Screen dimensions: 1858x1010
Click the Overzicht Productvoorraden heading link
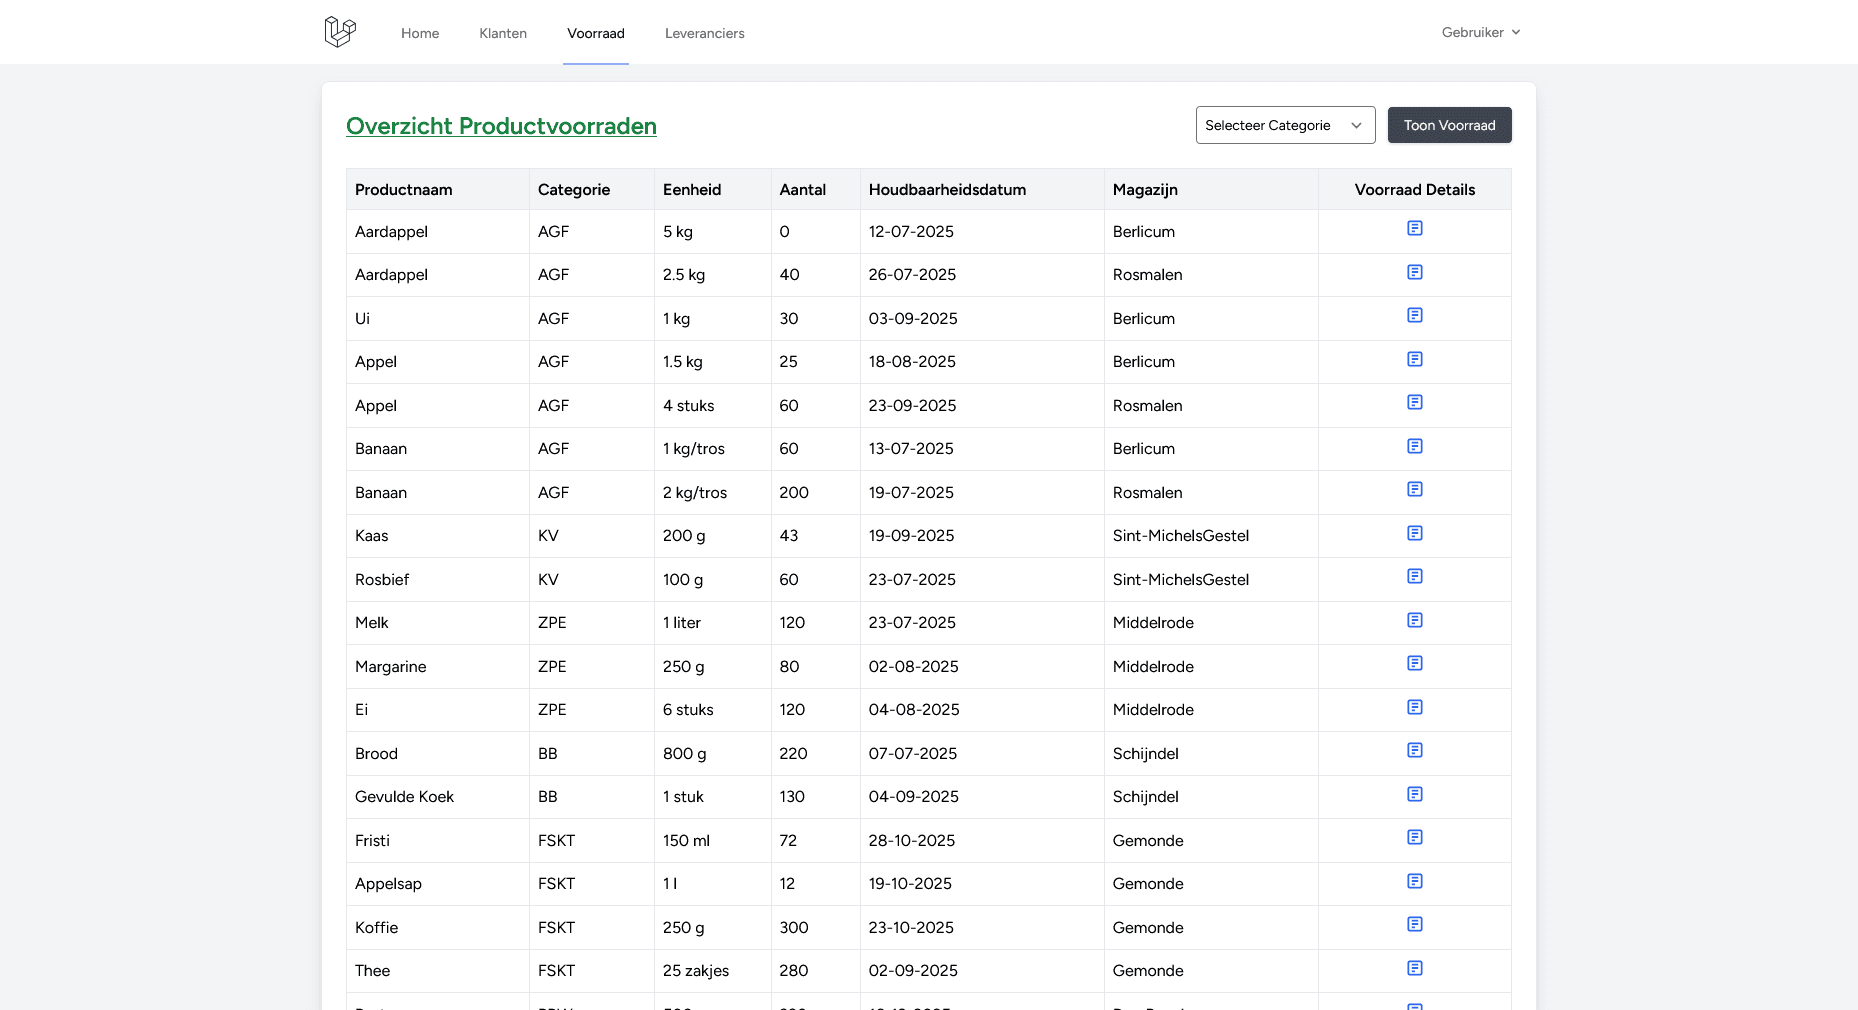pyautogui.click(x=501, y=126)
